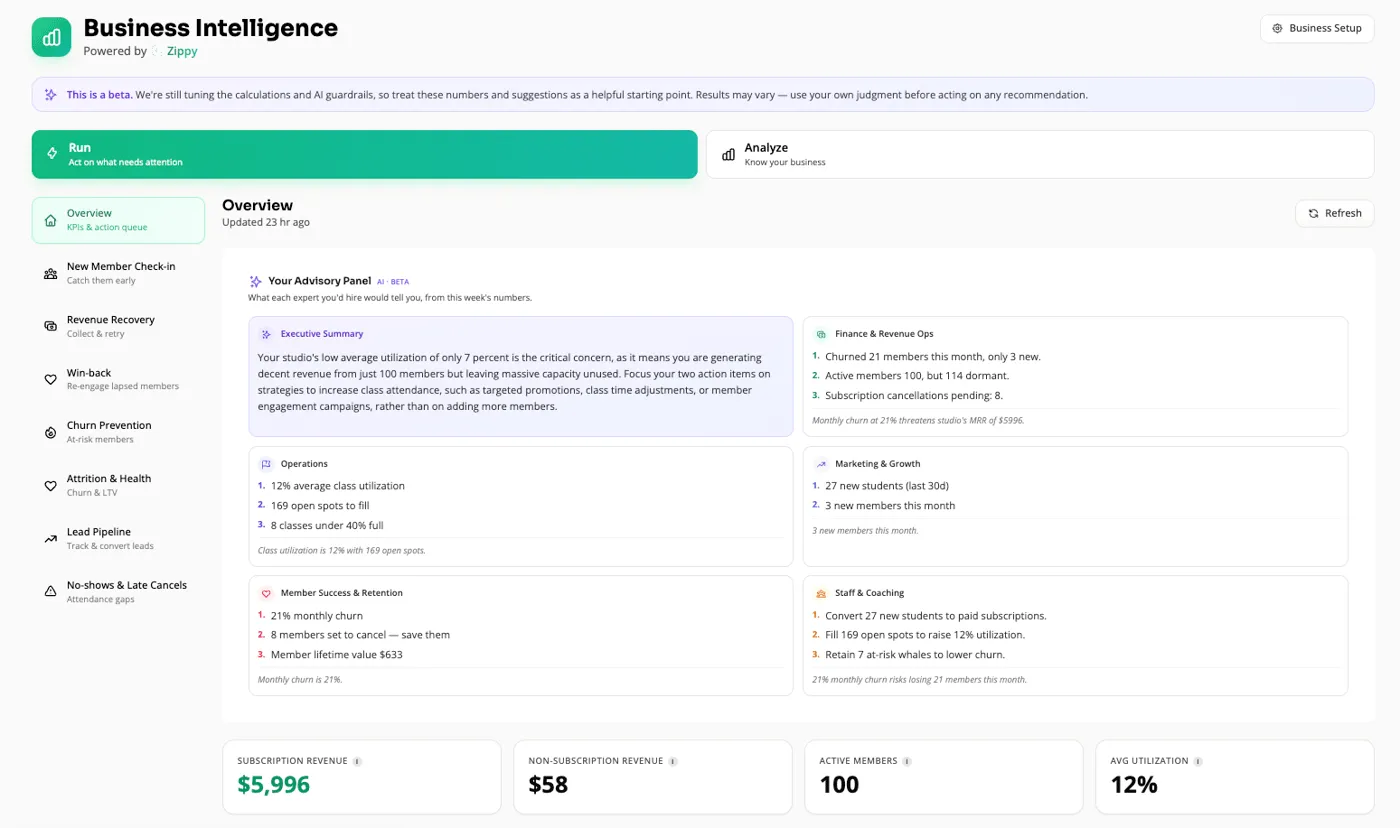Open the Finance & Revenue Ops card
Screen dimensions: 1400x828
coord(1075,376)
